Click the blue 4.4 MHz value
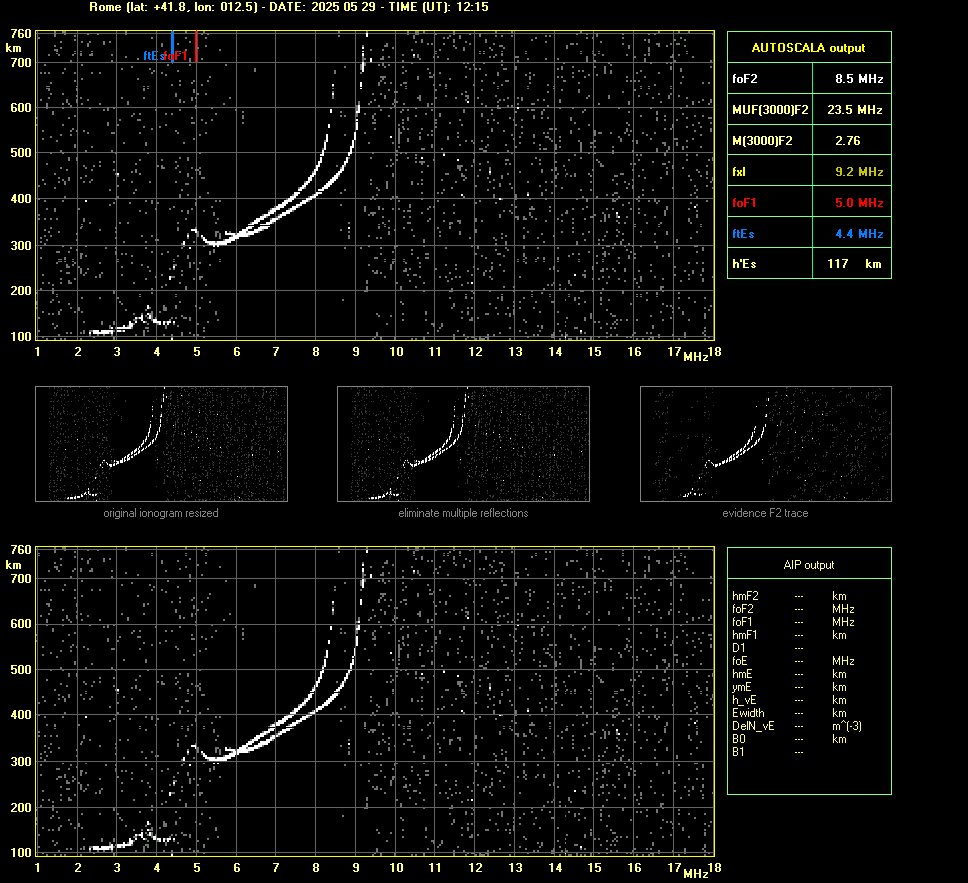Viewport: 968px width, 883px height. [859, 233]
